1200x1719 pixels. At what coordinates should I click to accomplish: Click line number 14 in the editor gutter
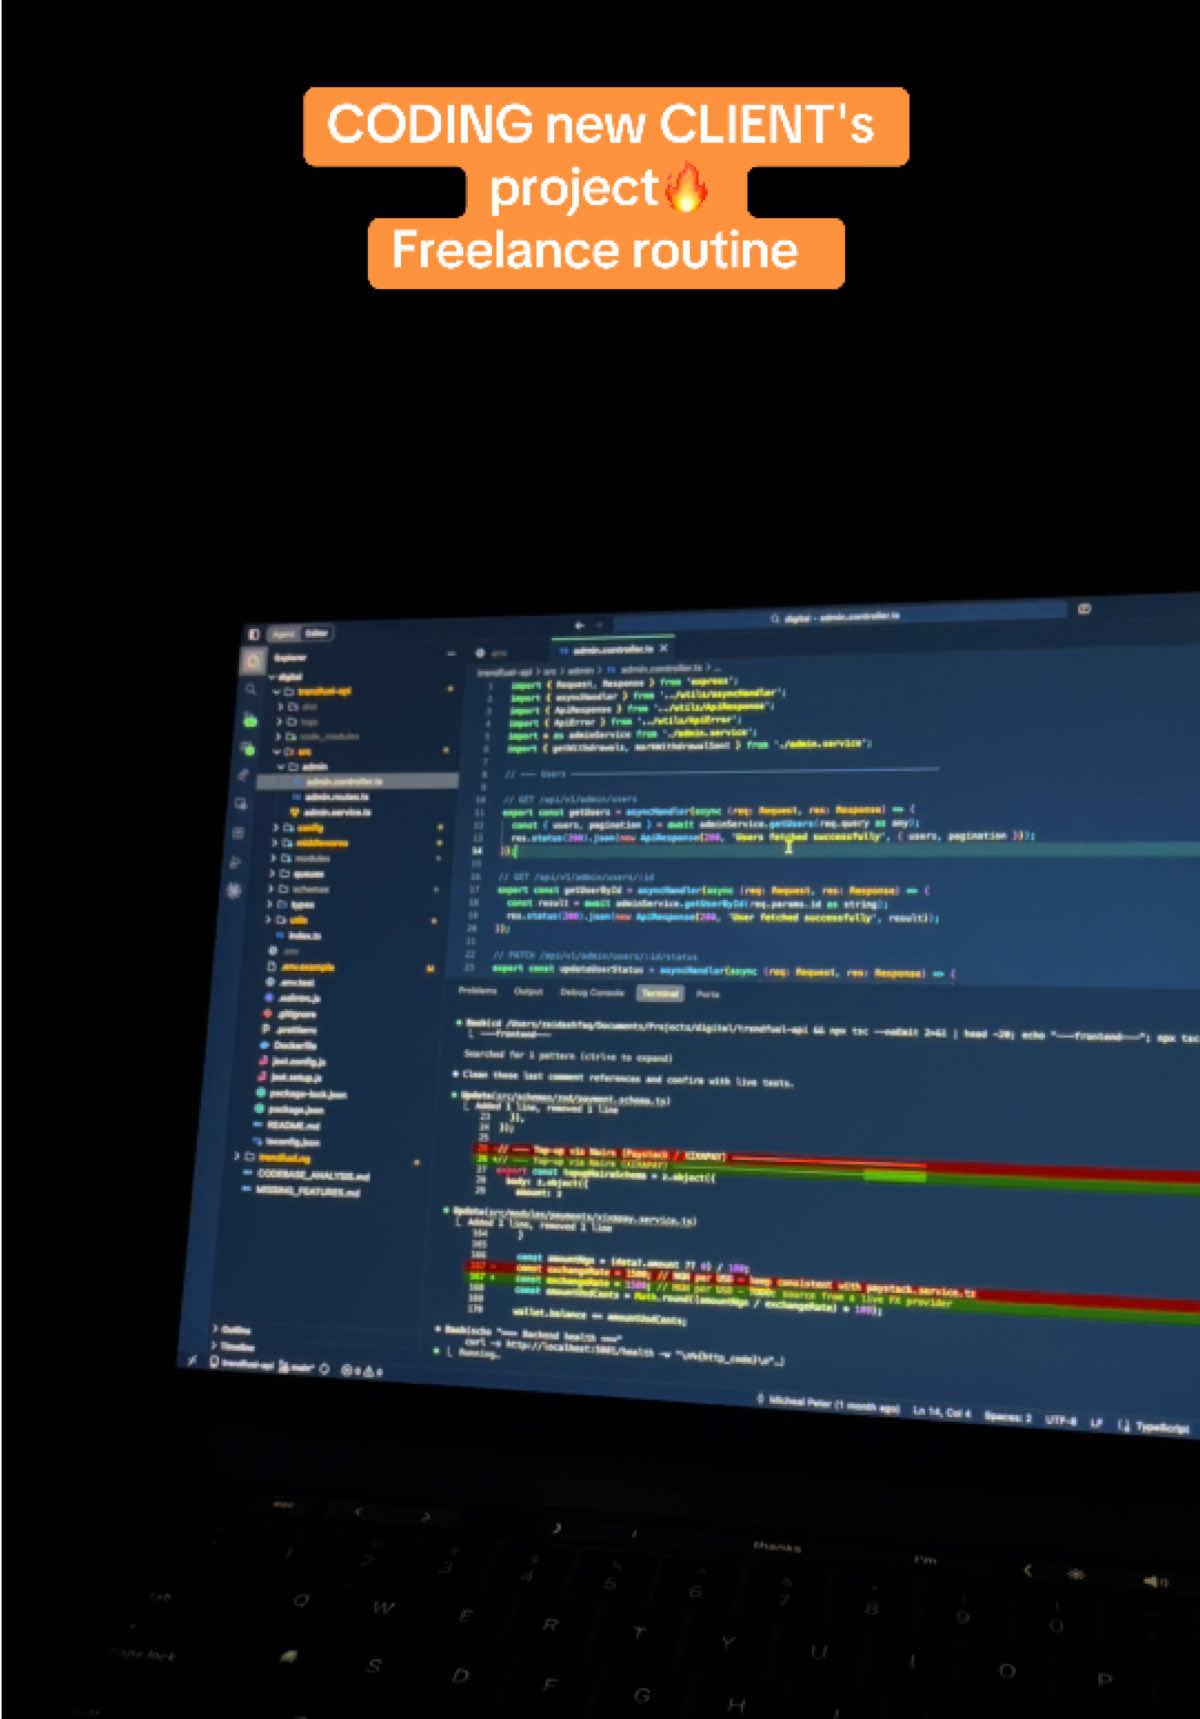[477, 850]
